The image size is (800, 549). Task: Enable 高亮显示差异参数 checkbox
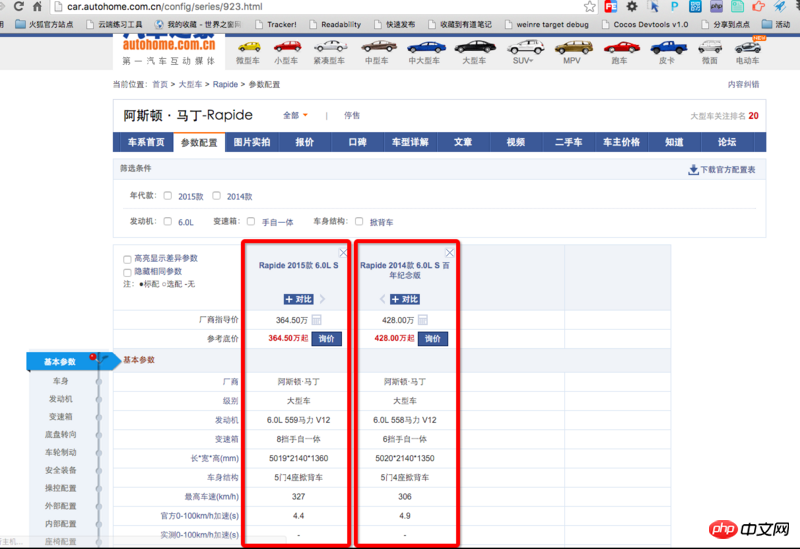[128, 259]
